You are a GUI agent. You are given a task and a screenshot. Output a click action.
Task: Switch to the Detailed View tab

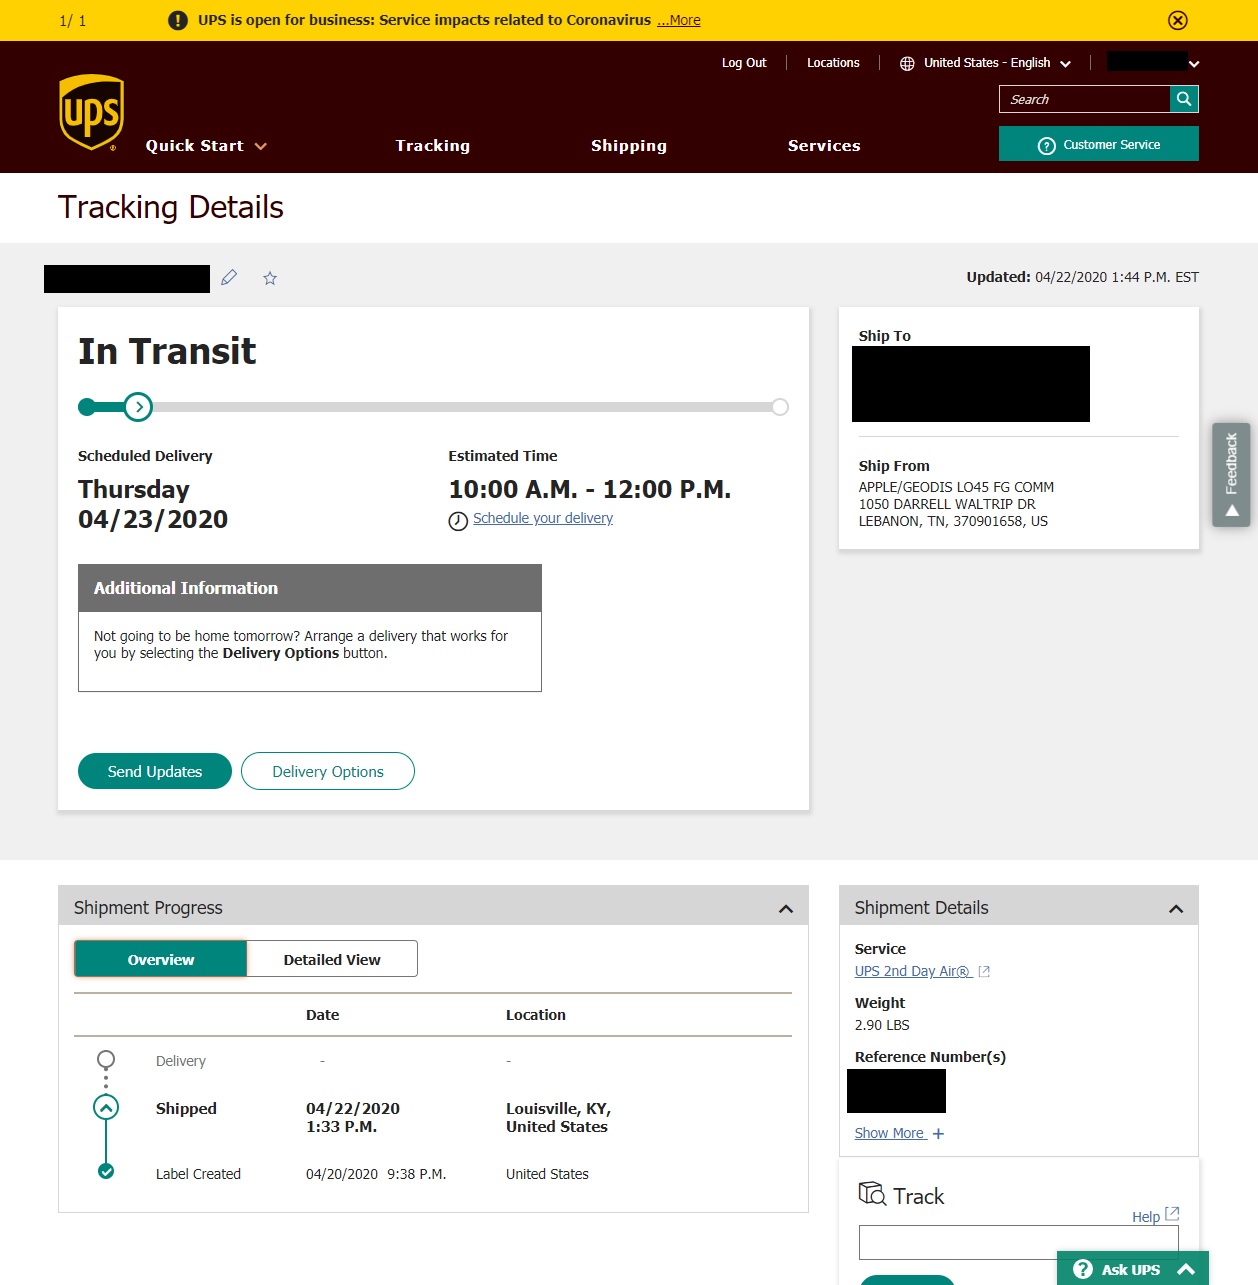[332, 959]
